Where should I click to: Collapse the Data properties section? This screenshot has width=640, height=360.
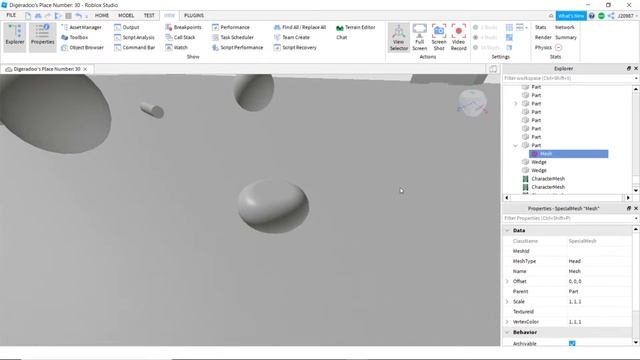507,231
